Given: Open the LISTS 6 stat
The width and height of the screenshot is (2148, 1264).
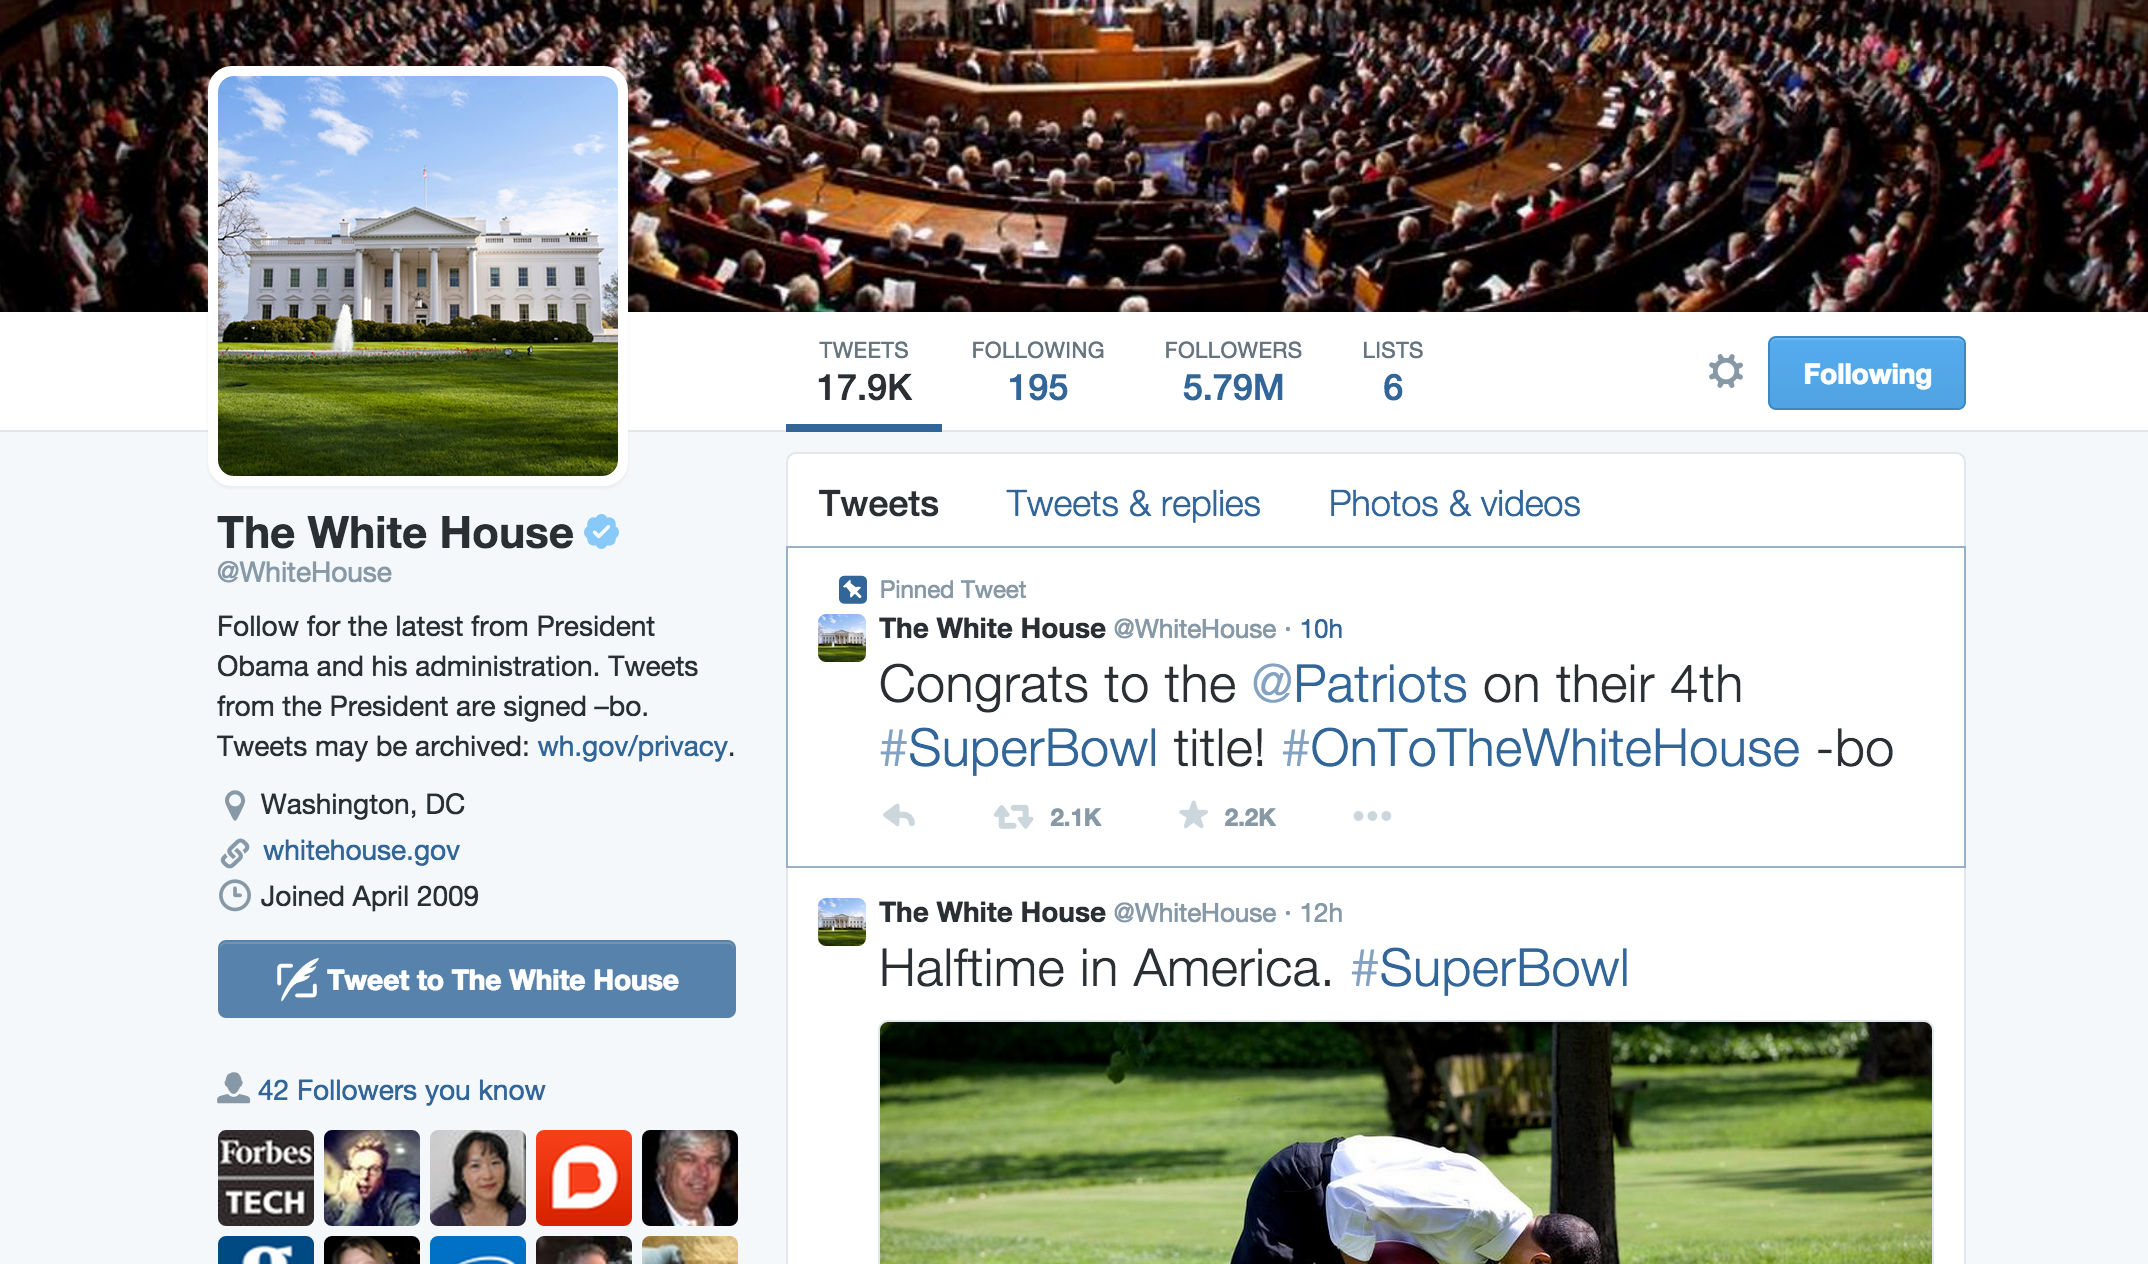Looking at the screenshot, I should [x=1392, y=372].
